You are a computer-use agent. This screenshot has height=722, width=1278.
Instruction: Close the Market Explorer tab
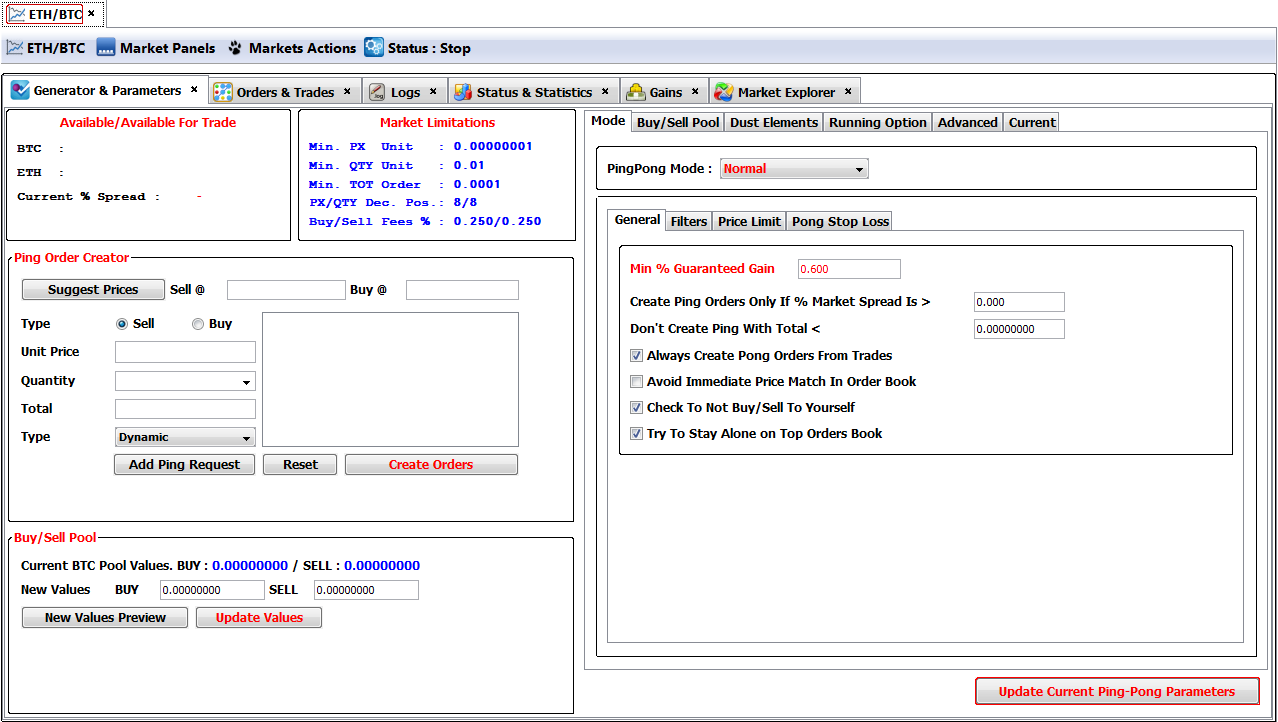click(848, 91)
